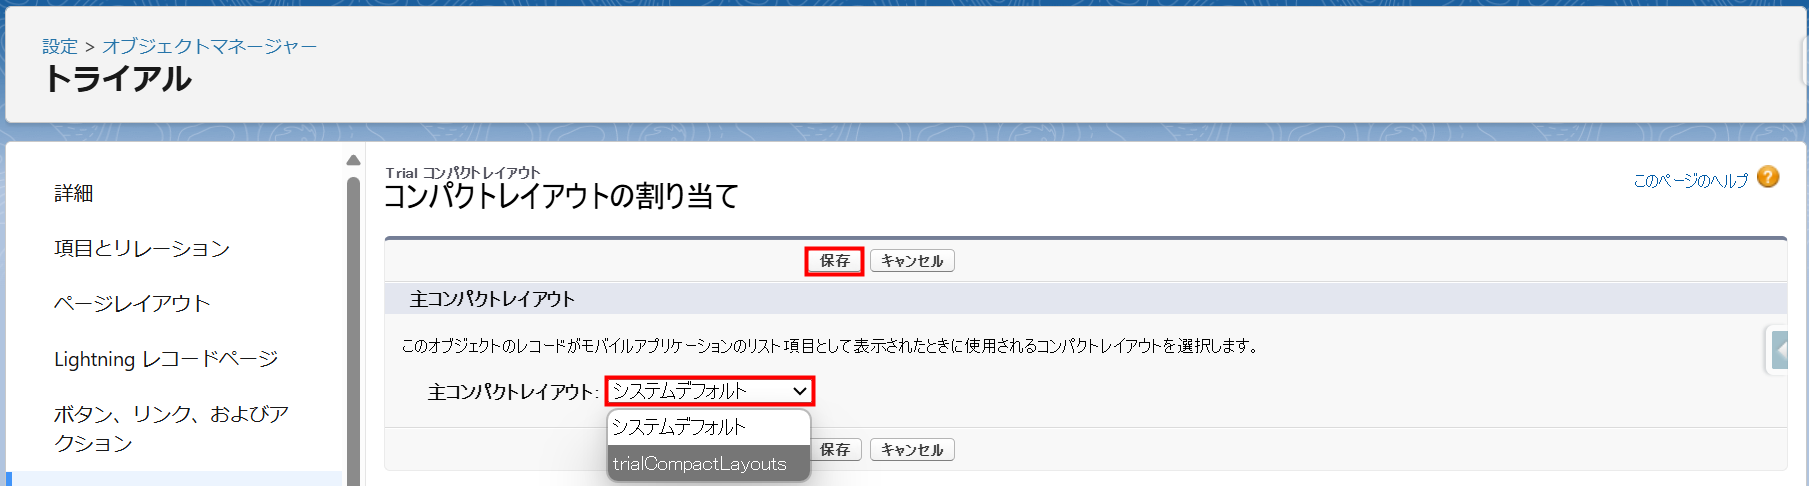Follow the 設定 breadcrumb link
This screenshot has width=1809, height=486.
point(59,46)
